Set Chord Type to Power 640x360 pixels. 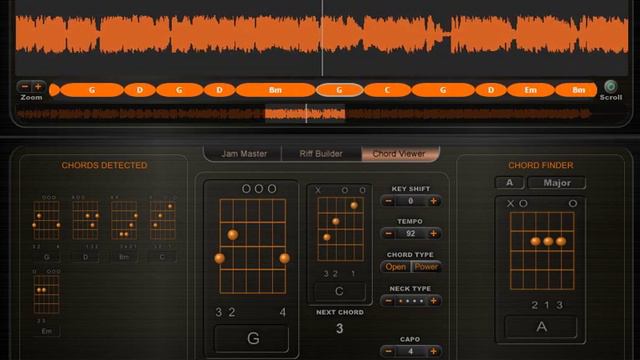click(426, 267)
